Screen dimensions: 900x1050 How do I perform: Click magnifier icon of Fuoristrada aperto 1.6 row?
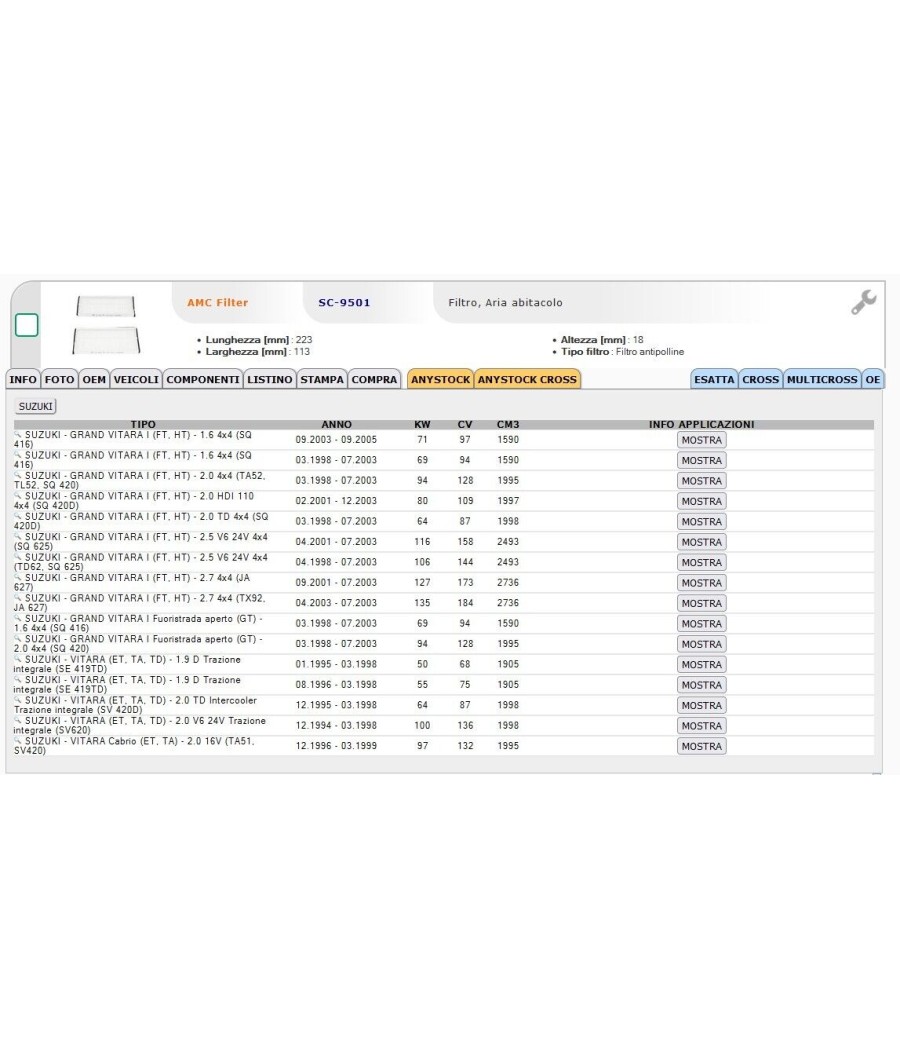pyautogui.click(x=18, y=619)
